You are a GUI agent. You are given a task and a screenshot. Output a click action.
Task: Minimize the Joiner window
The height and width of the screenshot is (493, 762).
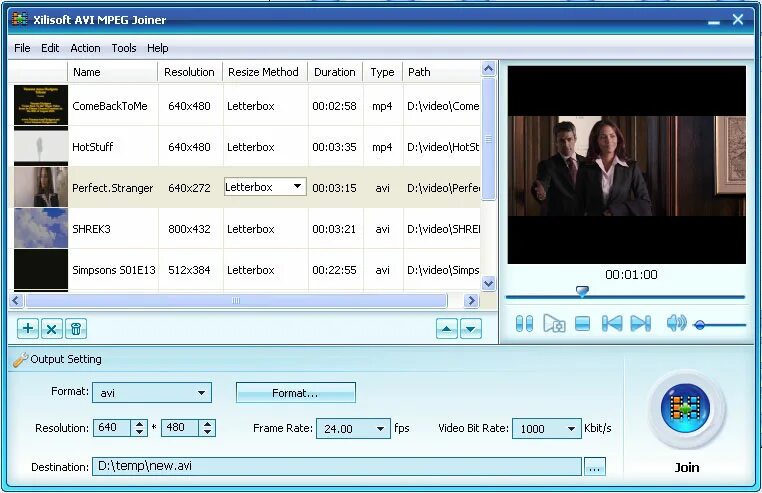coord(713,21)
